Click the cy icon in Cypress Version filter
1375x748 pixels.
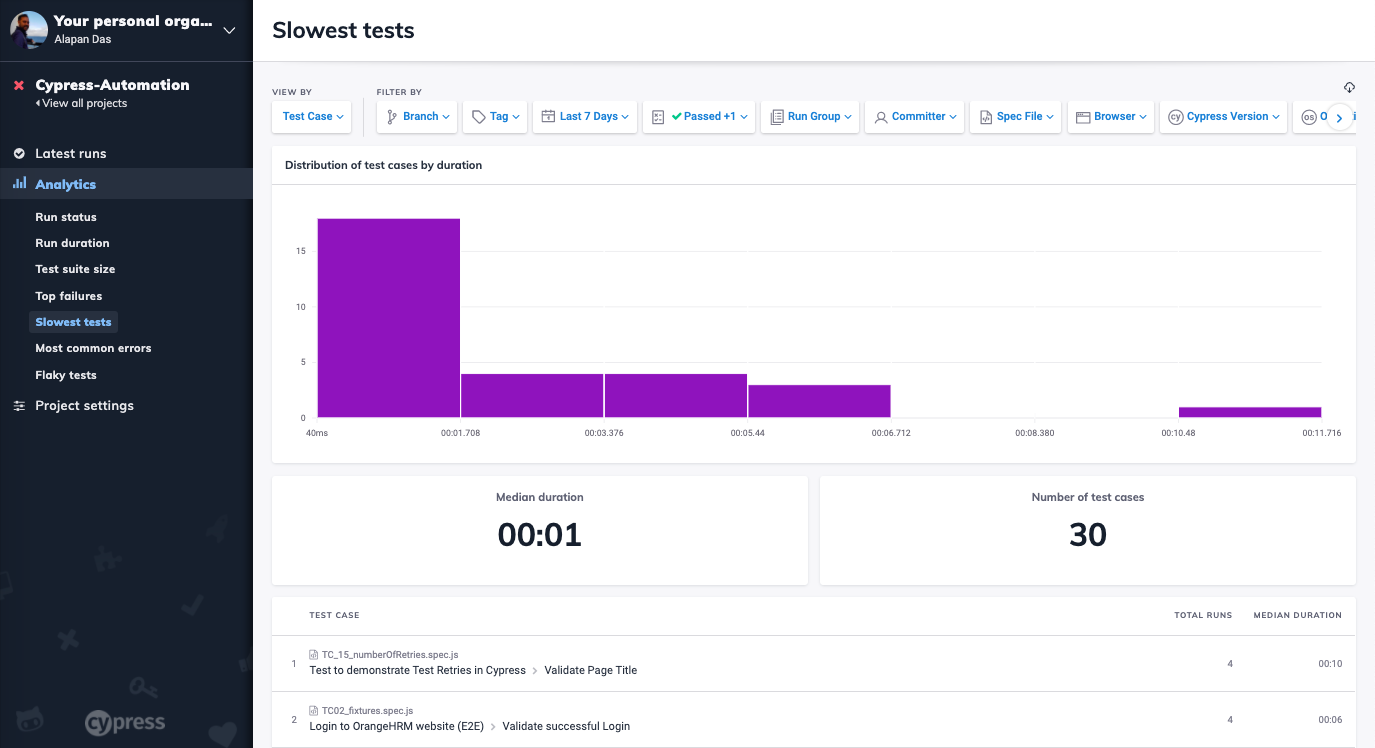coord(1176,117)
